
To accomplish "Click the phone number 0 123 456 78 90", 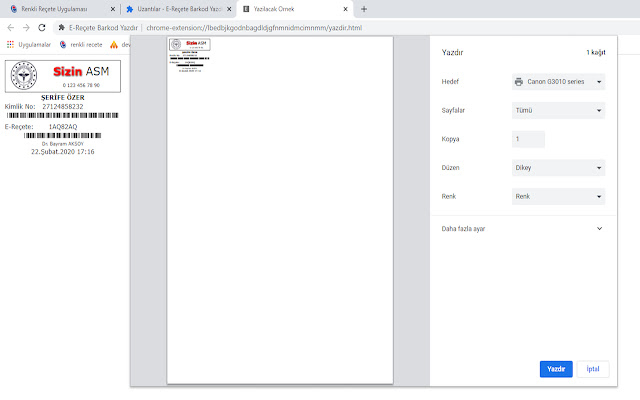I will pos(81,85).
